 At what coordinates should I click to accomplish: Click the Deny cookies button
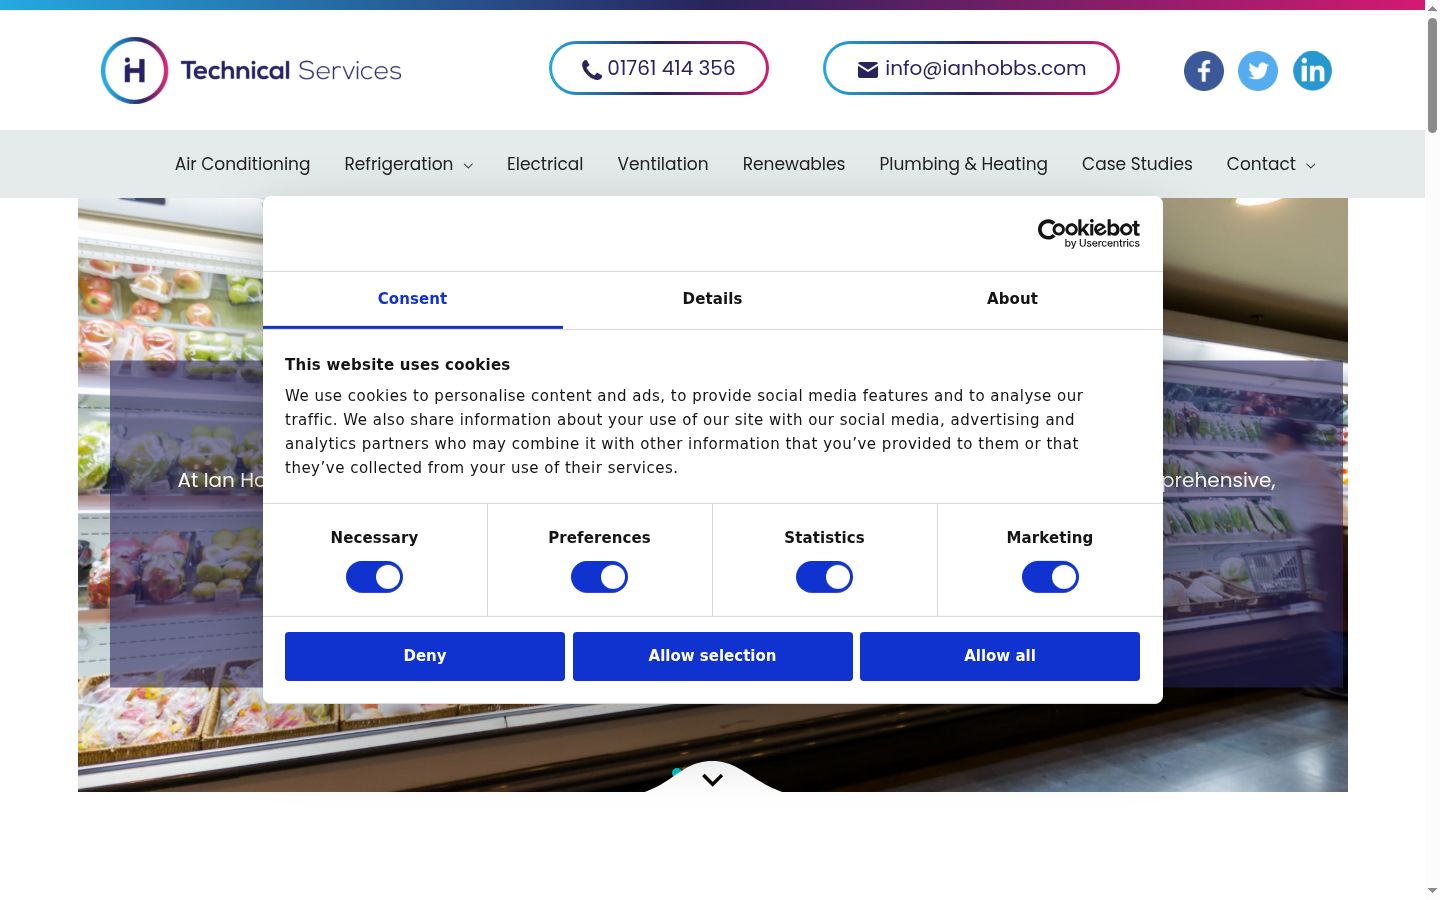425,656
